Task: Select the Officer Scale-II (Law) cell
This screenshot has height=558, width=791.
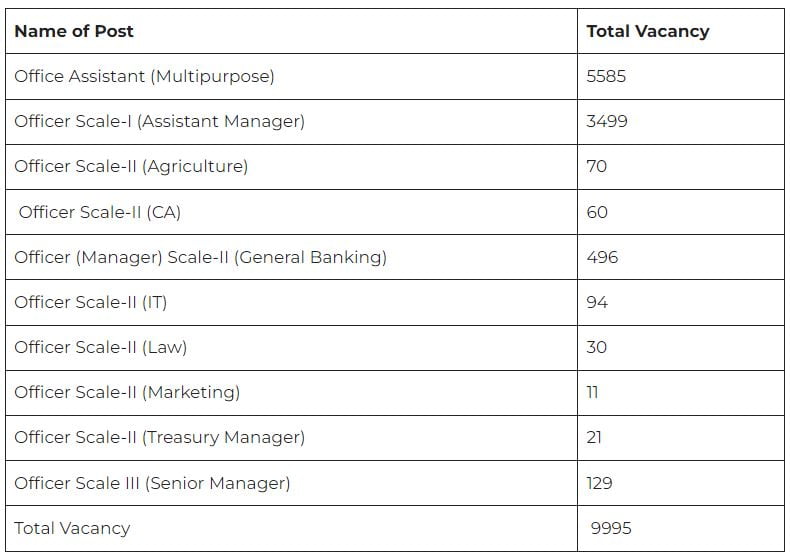Action: (100, 347)
